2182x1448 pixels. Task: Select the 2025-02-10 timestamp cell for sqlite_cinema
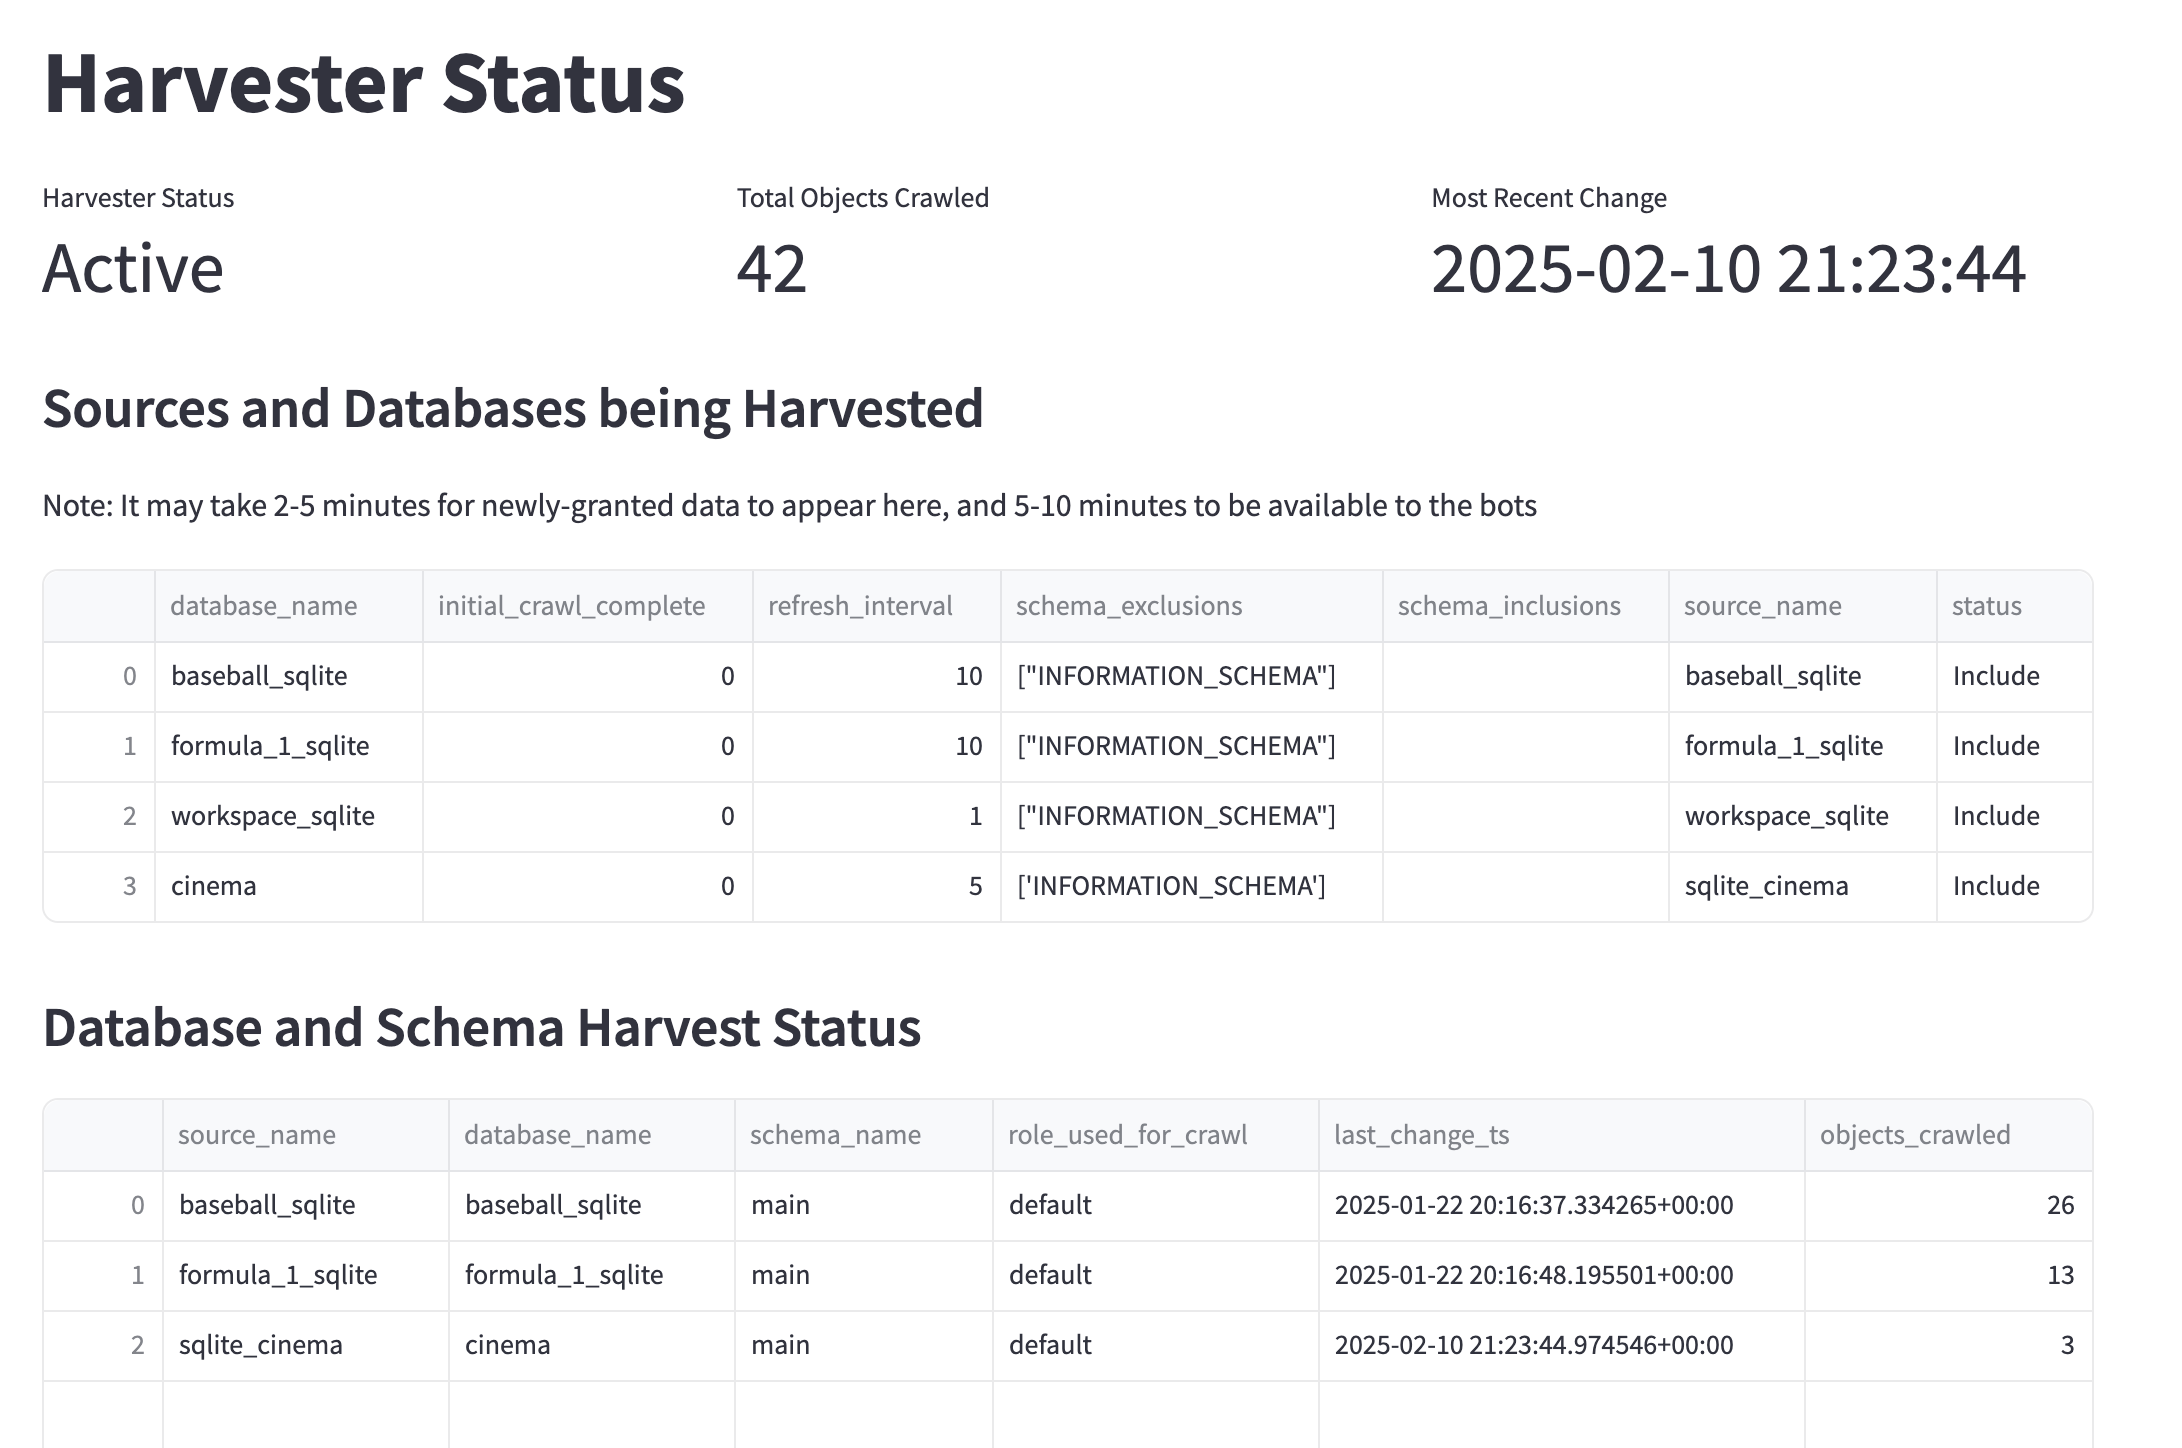point(1533,1345)
